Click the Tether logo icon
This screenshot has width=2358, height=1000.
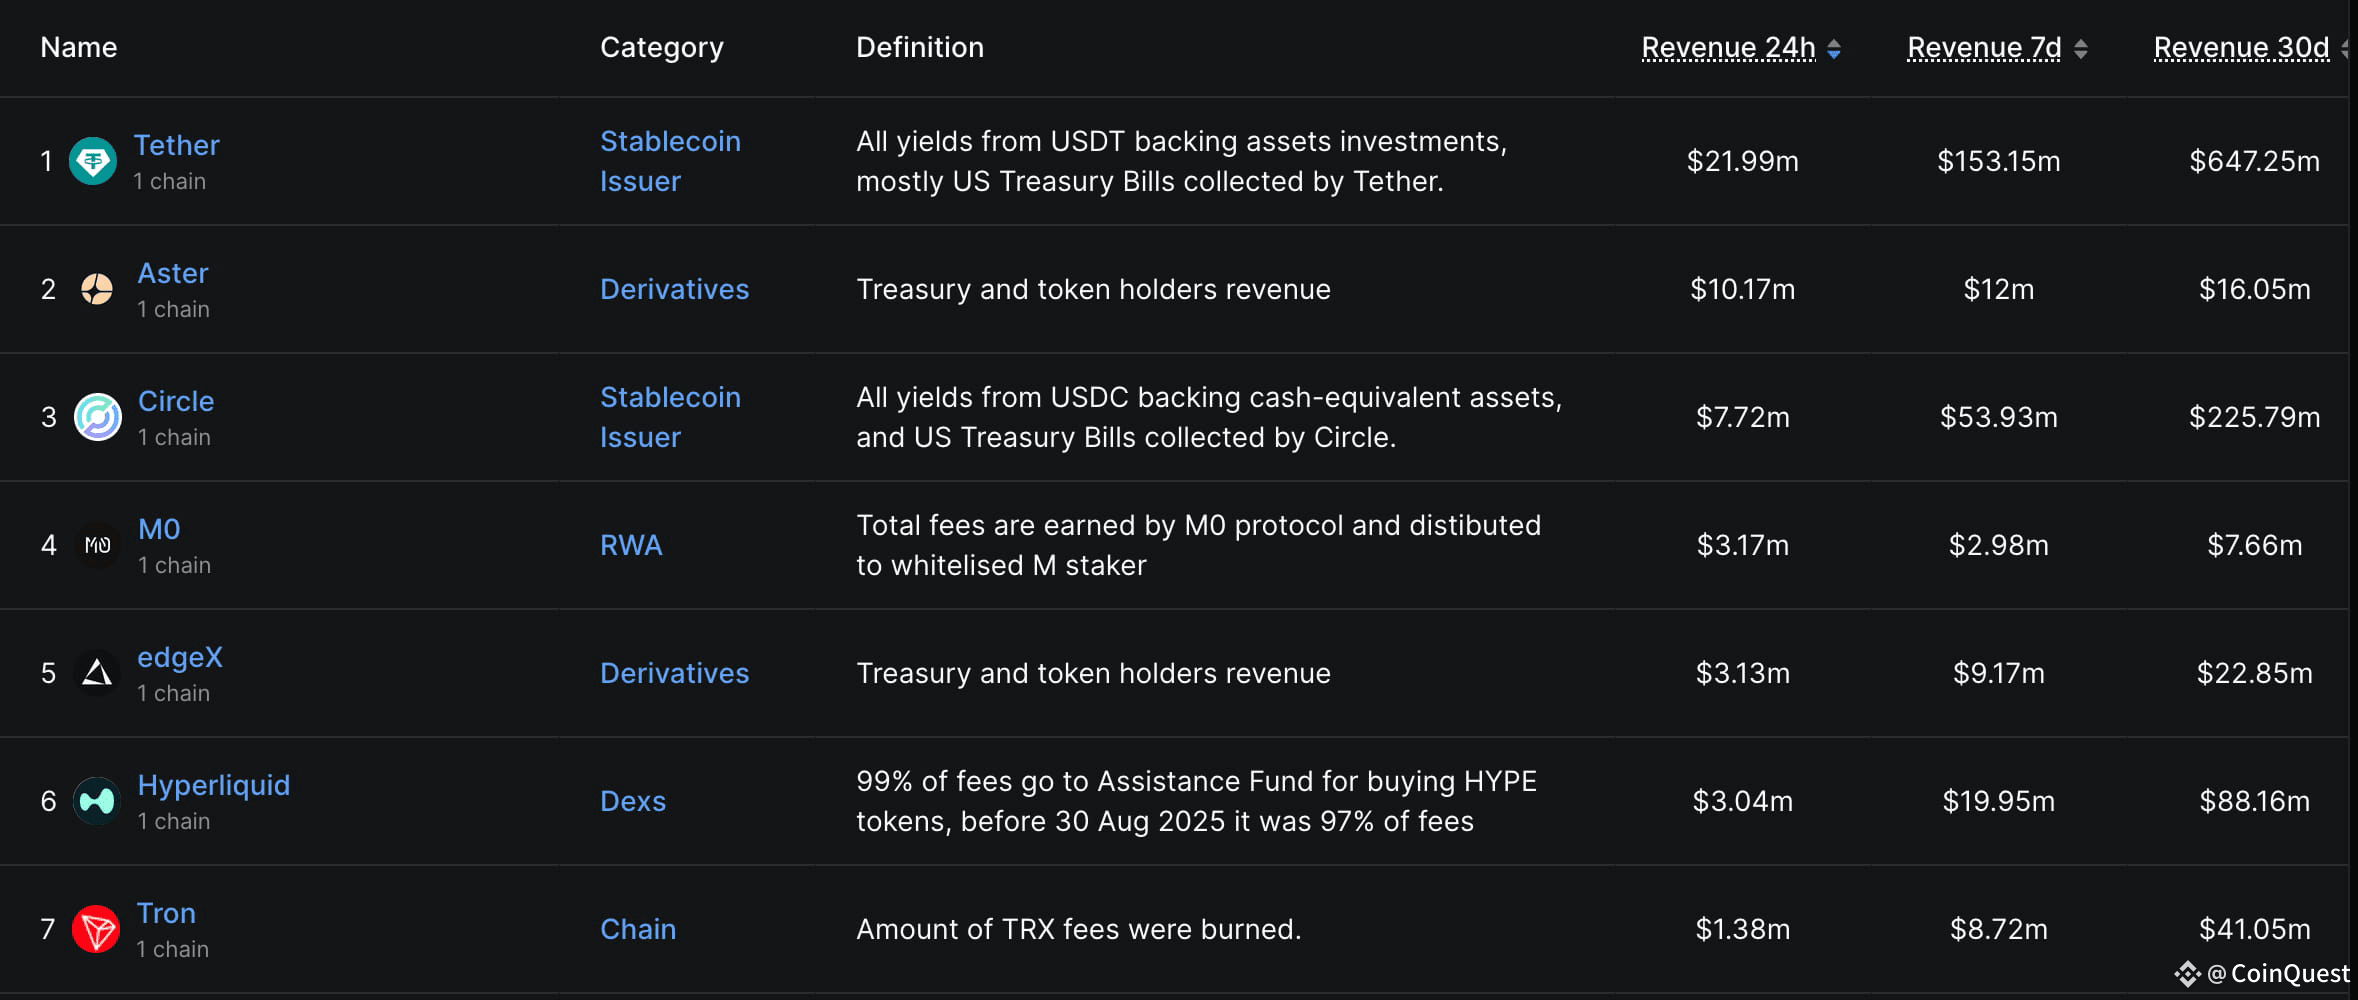(x=93, y=161)
